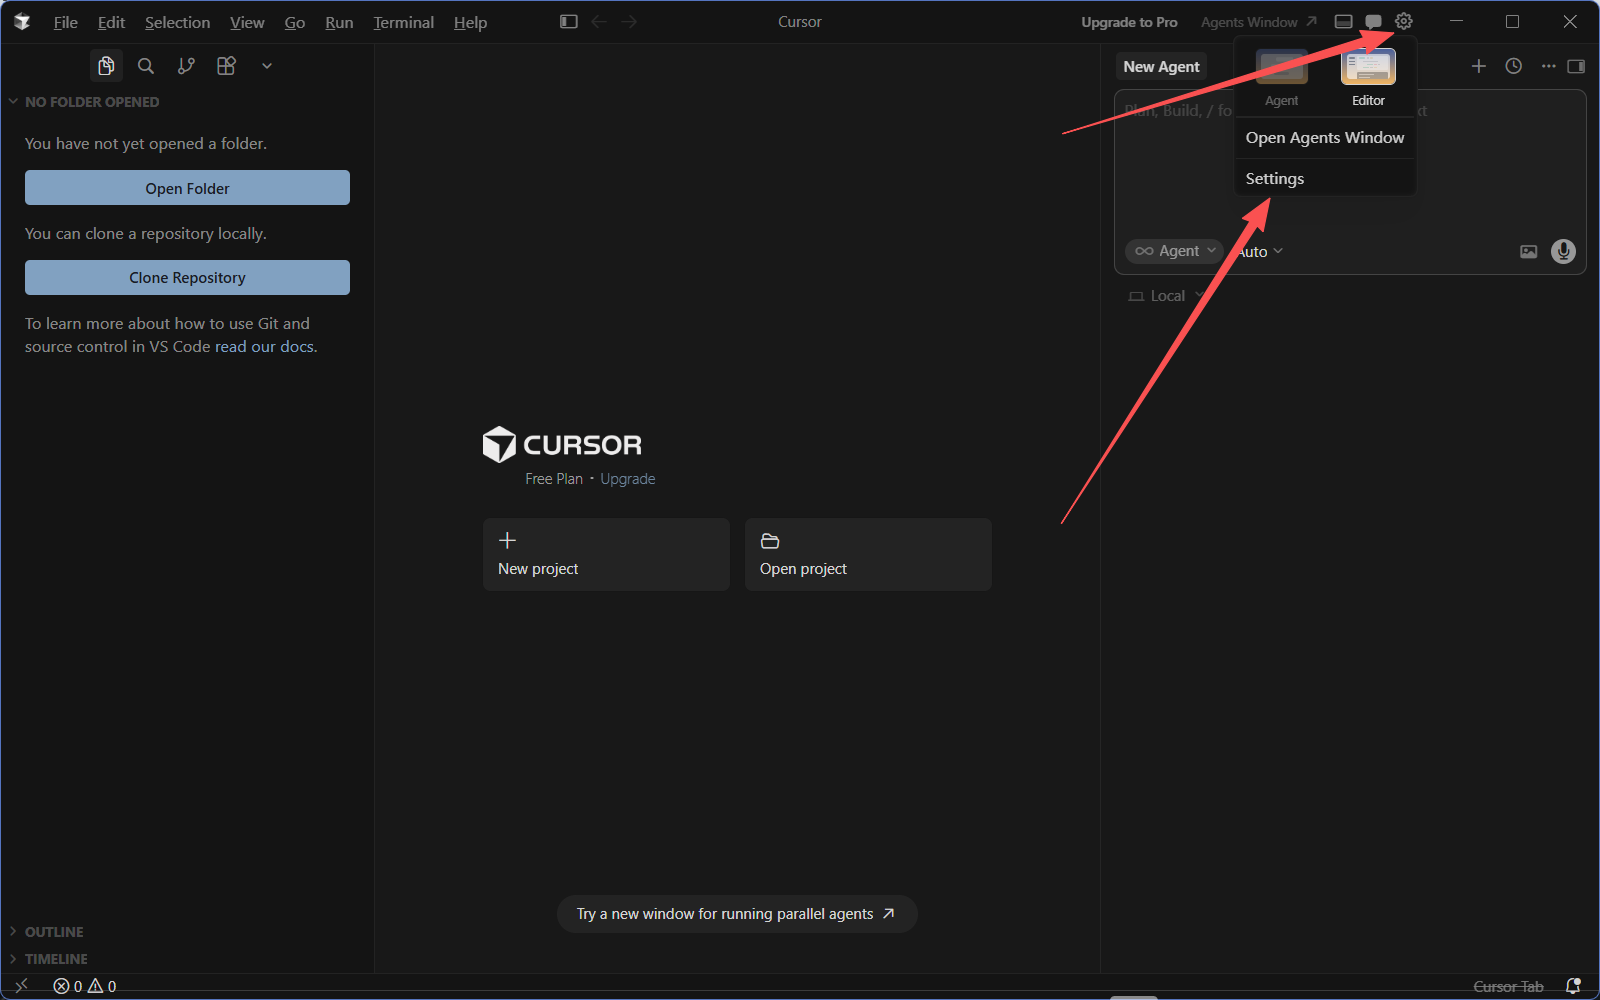Open the Help menu
The height and width of the screenshot is (1000, 1600).
coord(470,22)
